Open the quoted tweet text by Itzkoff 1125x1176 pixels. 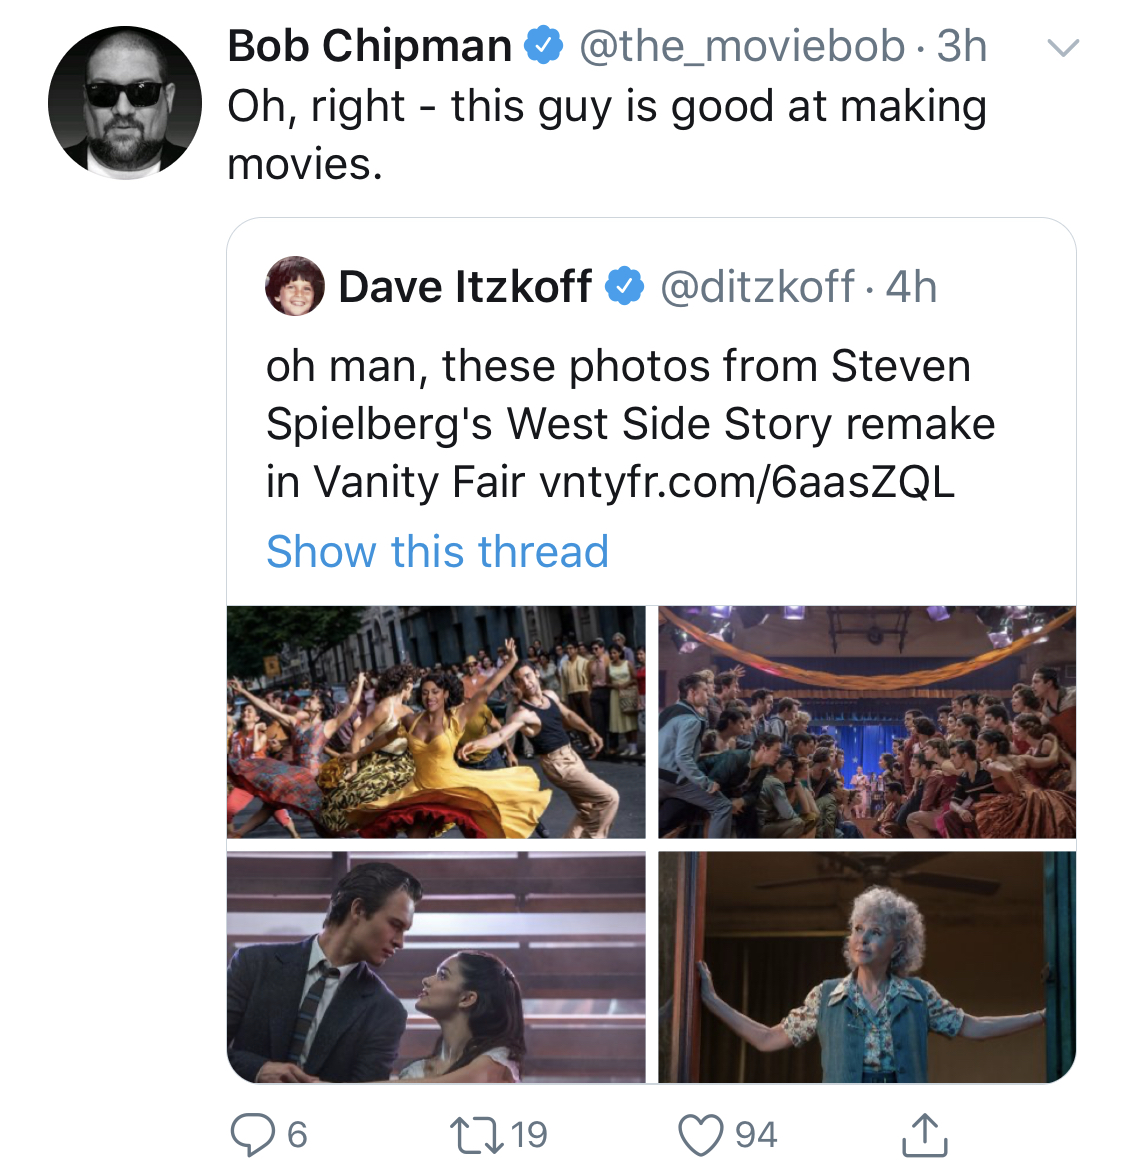[x=630, y=424]
